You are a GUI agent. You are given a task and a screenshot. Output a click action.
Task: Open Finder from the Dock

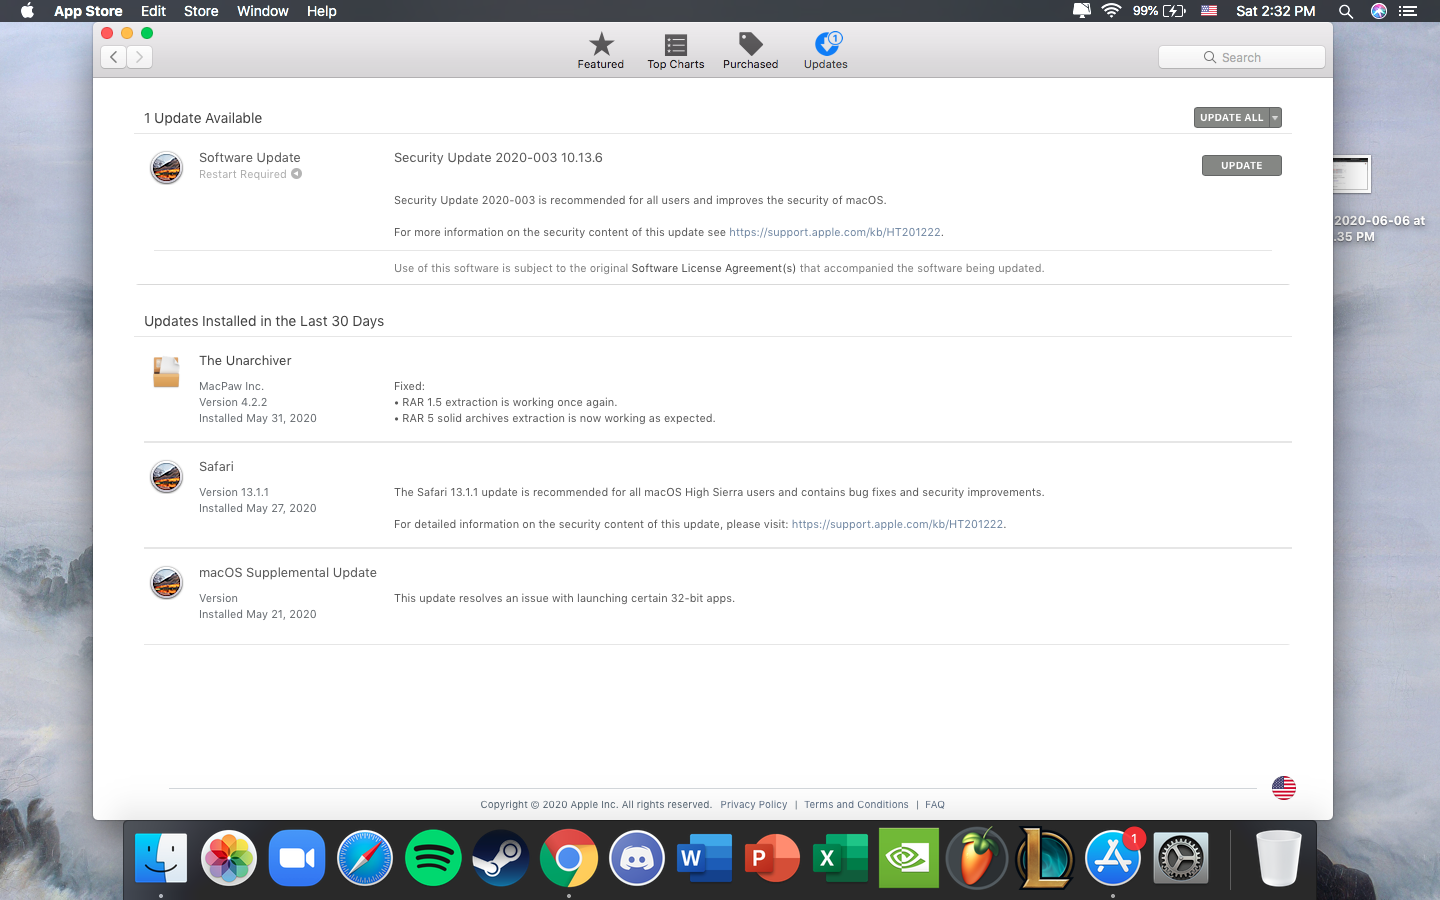pos(161,858)
